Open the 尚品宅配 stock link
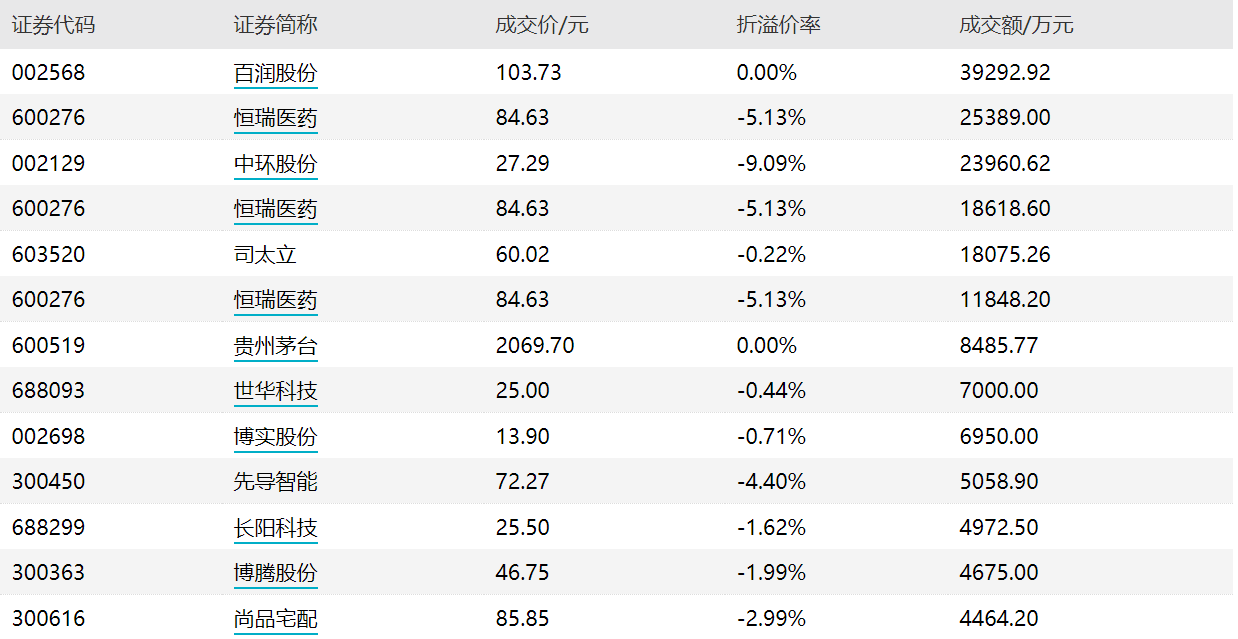Image resolution: width=1238 pixels, height=639 pixels. coord(275,619)
